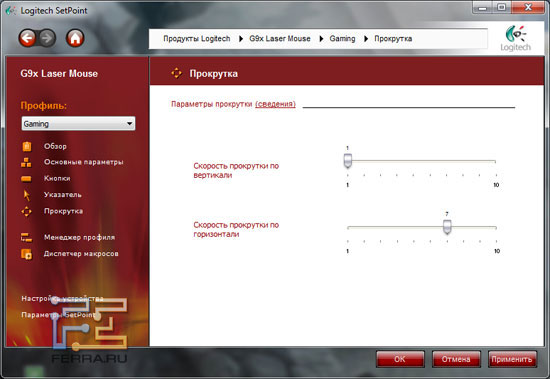Click the Прокрутка arrows icon in sidebar
This screenshot has height=379, width=550.
coord(27,211)
